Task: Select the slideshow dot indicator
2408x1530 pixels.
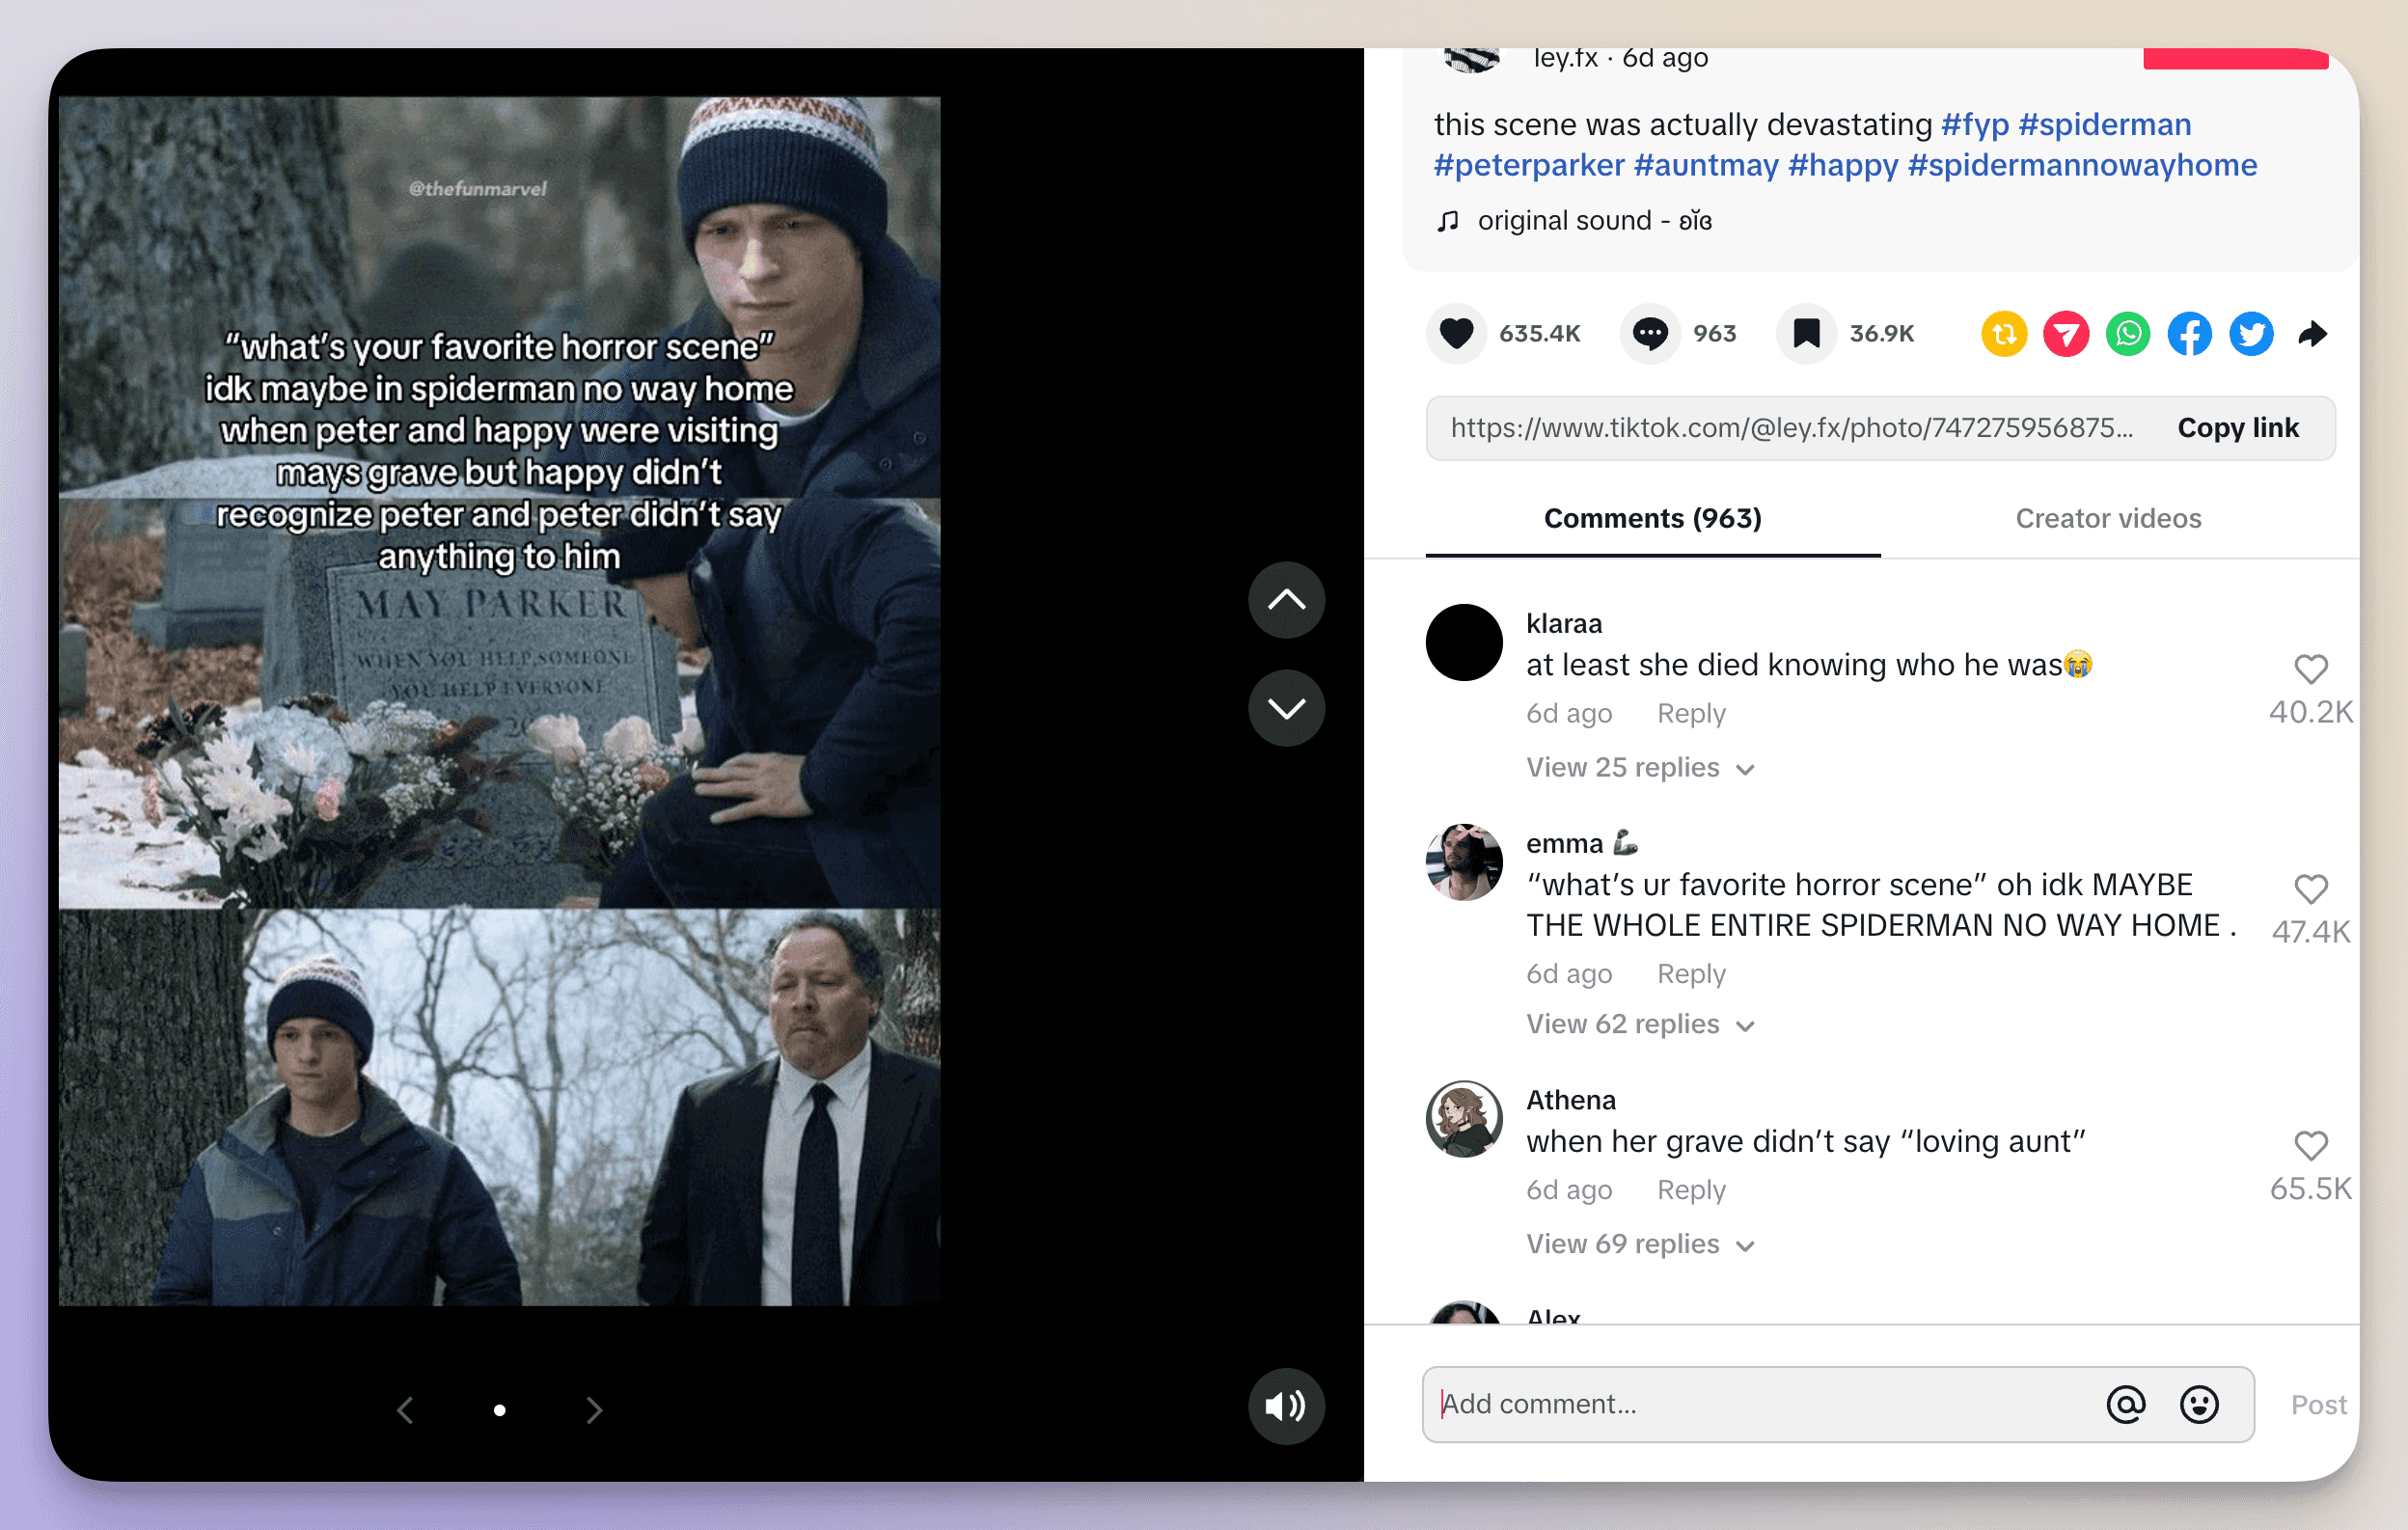Action: pos(499,1410)
